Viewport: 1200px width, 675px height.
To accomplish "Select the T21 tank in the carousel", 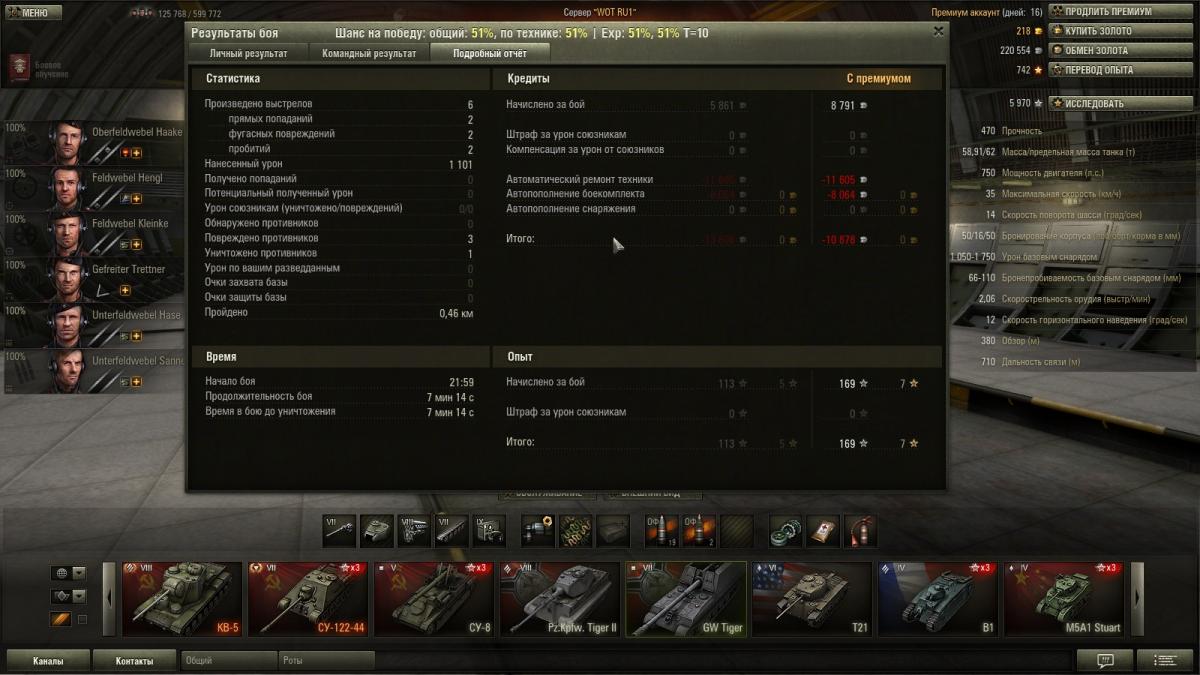I will coord(812,598).
